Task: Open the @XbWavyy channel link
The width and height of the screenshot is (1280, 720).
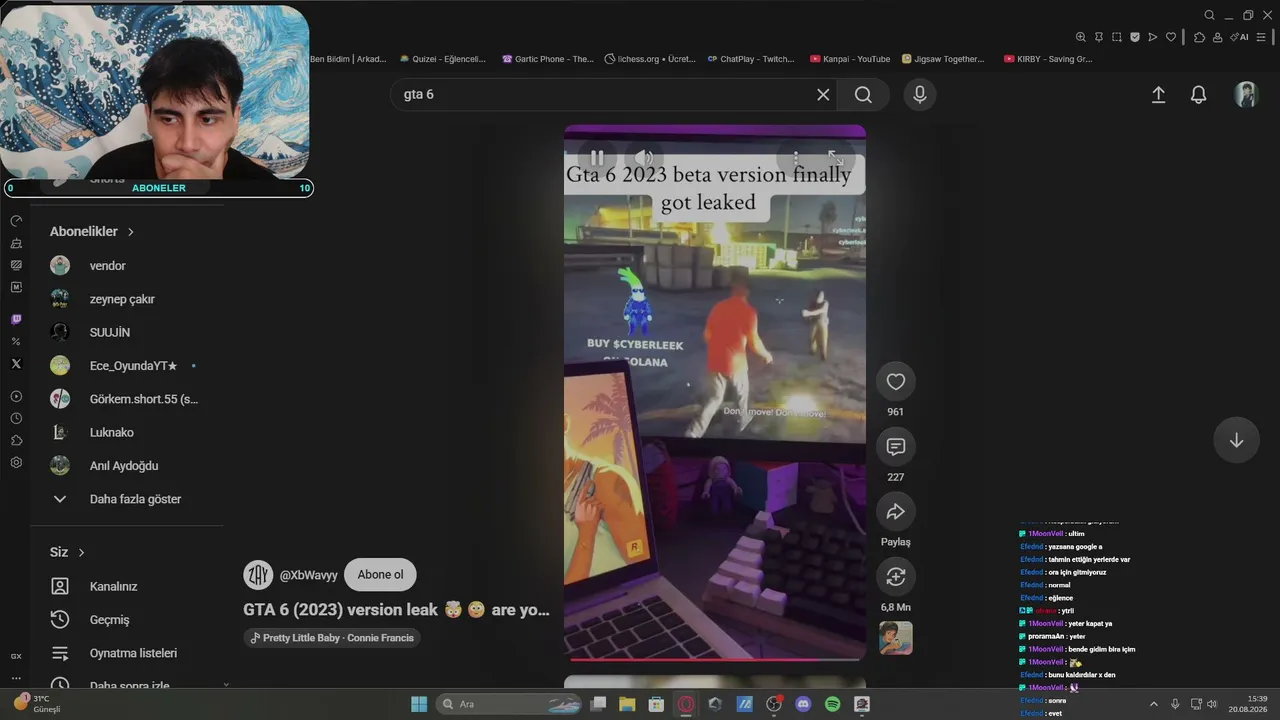Action: click(x=308, y=575)
